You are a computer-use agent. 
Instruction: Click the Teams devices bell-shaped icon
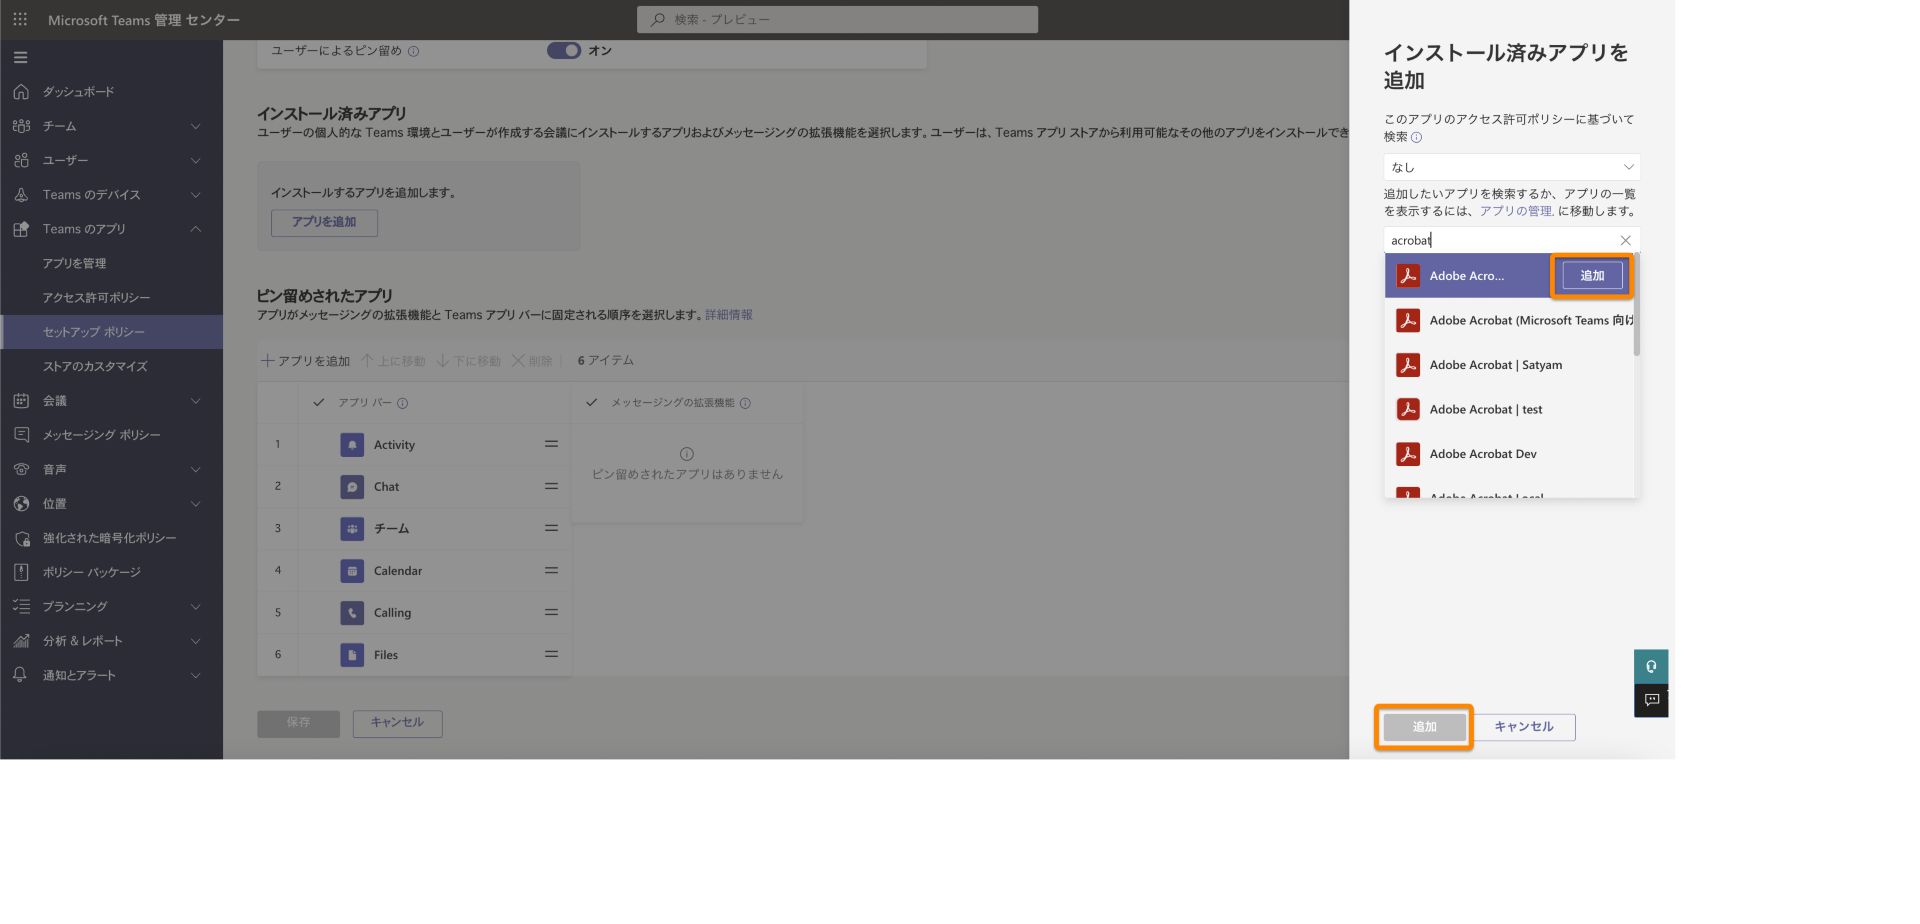(x=21, y=195)
